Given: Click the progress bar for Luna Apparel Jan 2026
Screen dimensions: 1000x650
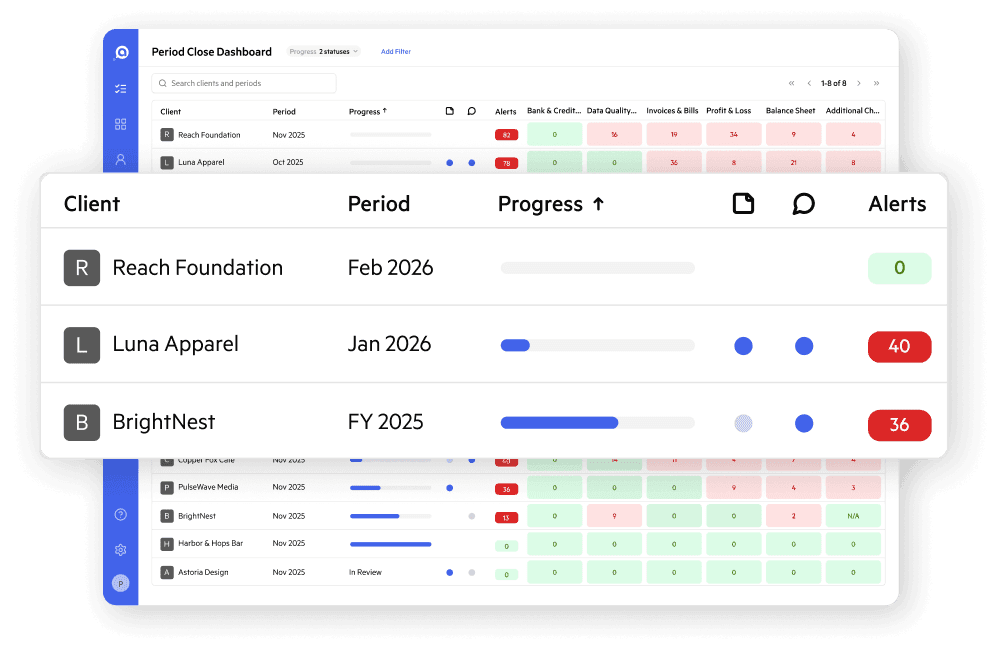Looking at the screenshot, I should (598, 346).
